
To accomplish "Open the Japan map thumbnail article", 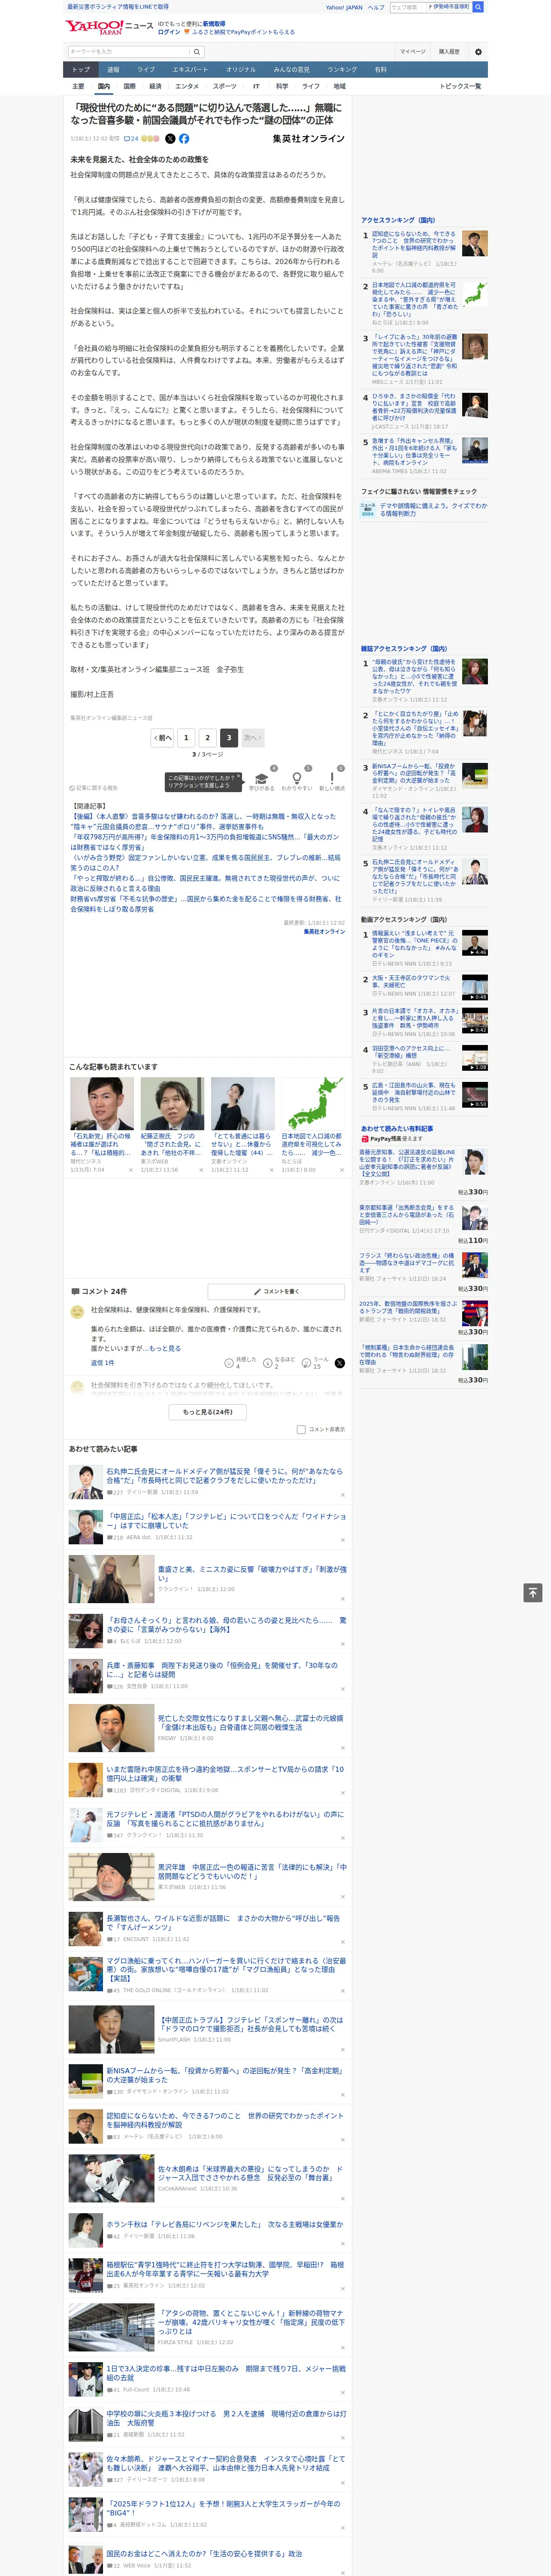I will point(313,1103).
